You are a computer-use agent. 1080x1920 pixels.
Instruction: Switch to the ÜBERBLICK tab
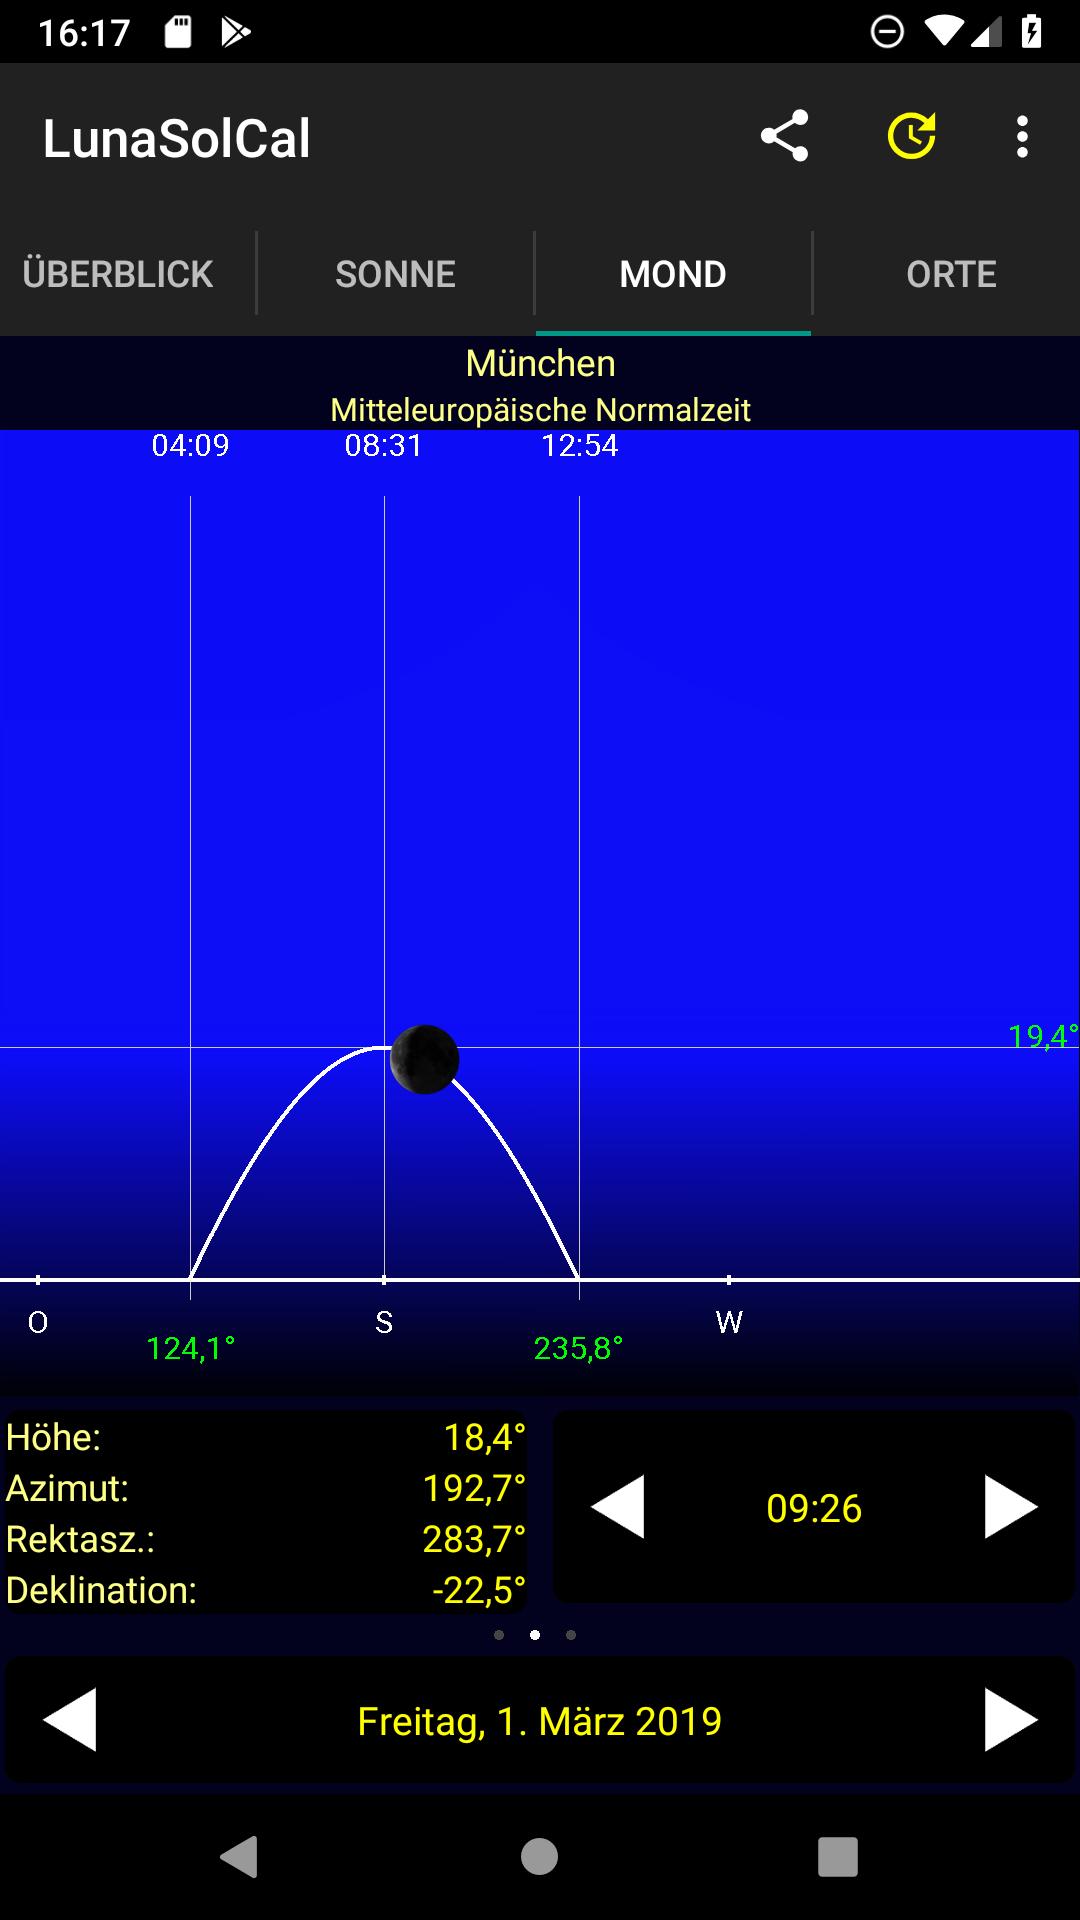click(118, 274)
